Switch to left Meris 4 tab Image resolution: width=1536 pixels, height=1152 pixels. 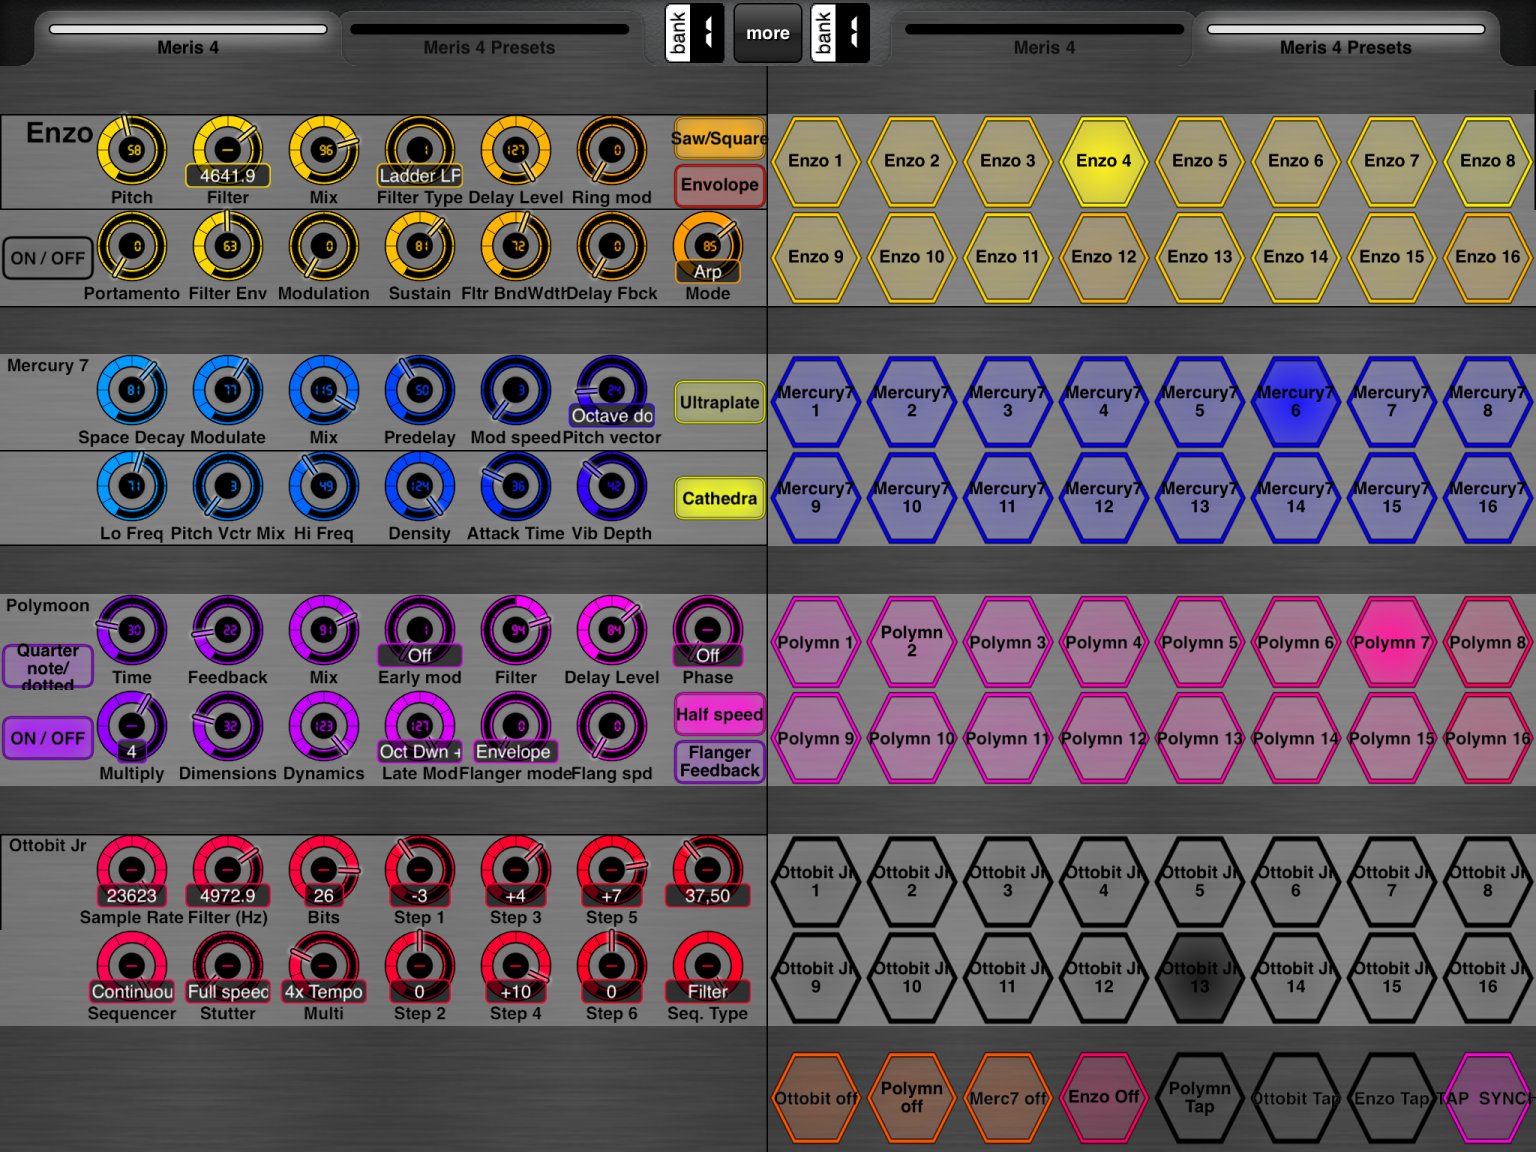[188, 40]
